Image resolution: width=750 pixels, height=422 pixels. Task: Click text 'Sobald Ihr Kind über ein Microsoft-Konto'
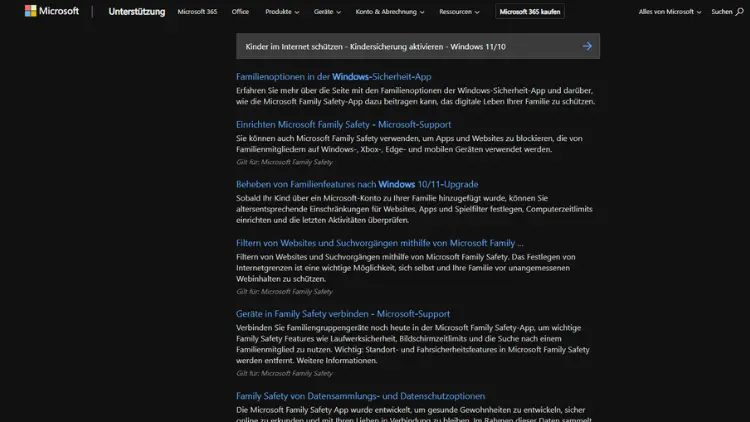click(x=310, y=198)
